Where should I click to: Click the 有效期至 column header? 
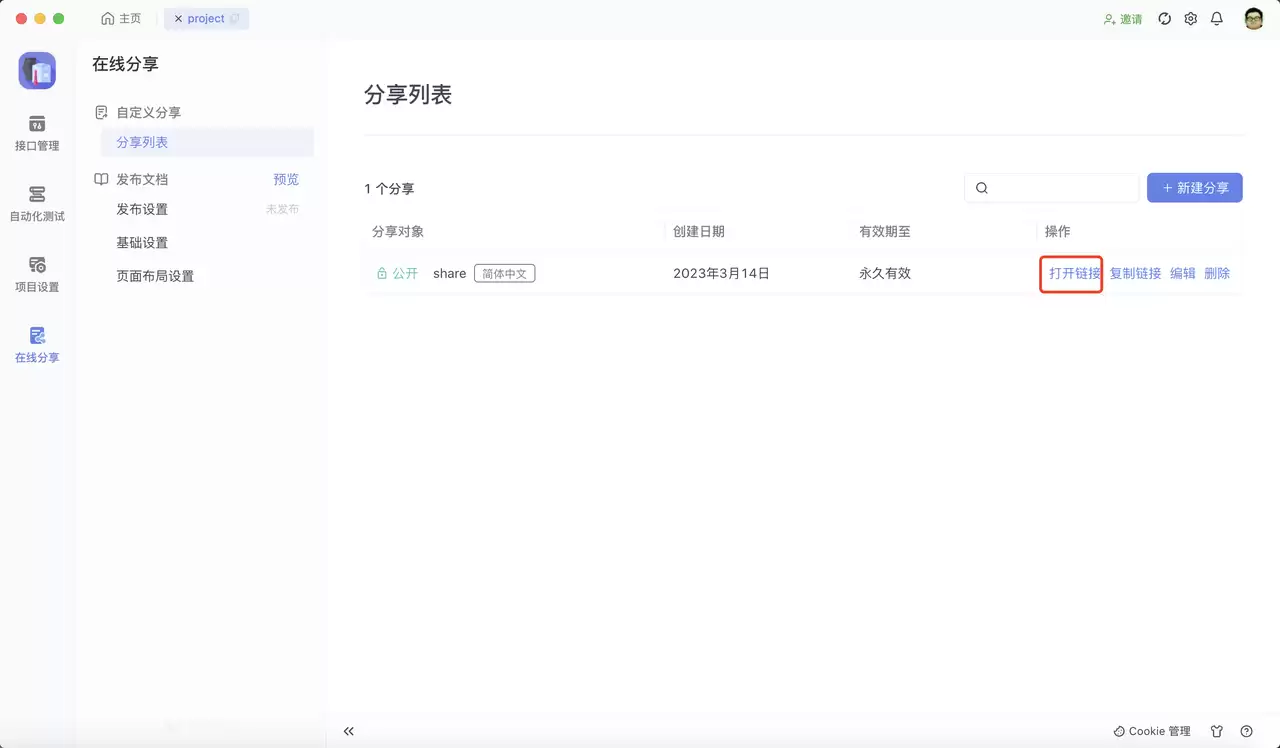pos(885,231)
